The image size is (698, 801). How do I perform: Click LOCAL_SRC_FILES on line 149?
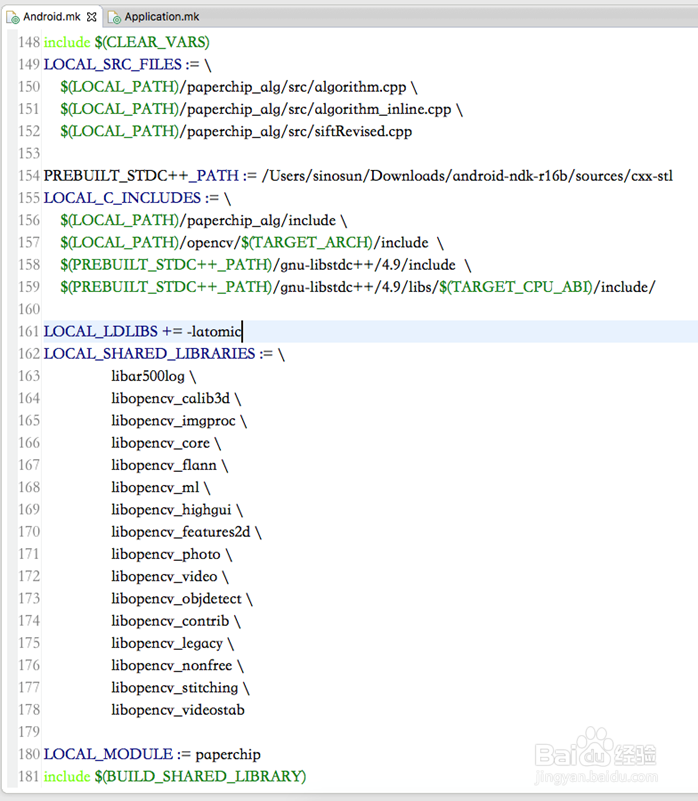[x=113, y=64]
